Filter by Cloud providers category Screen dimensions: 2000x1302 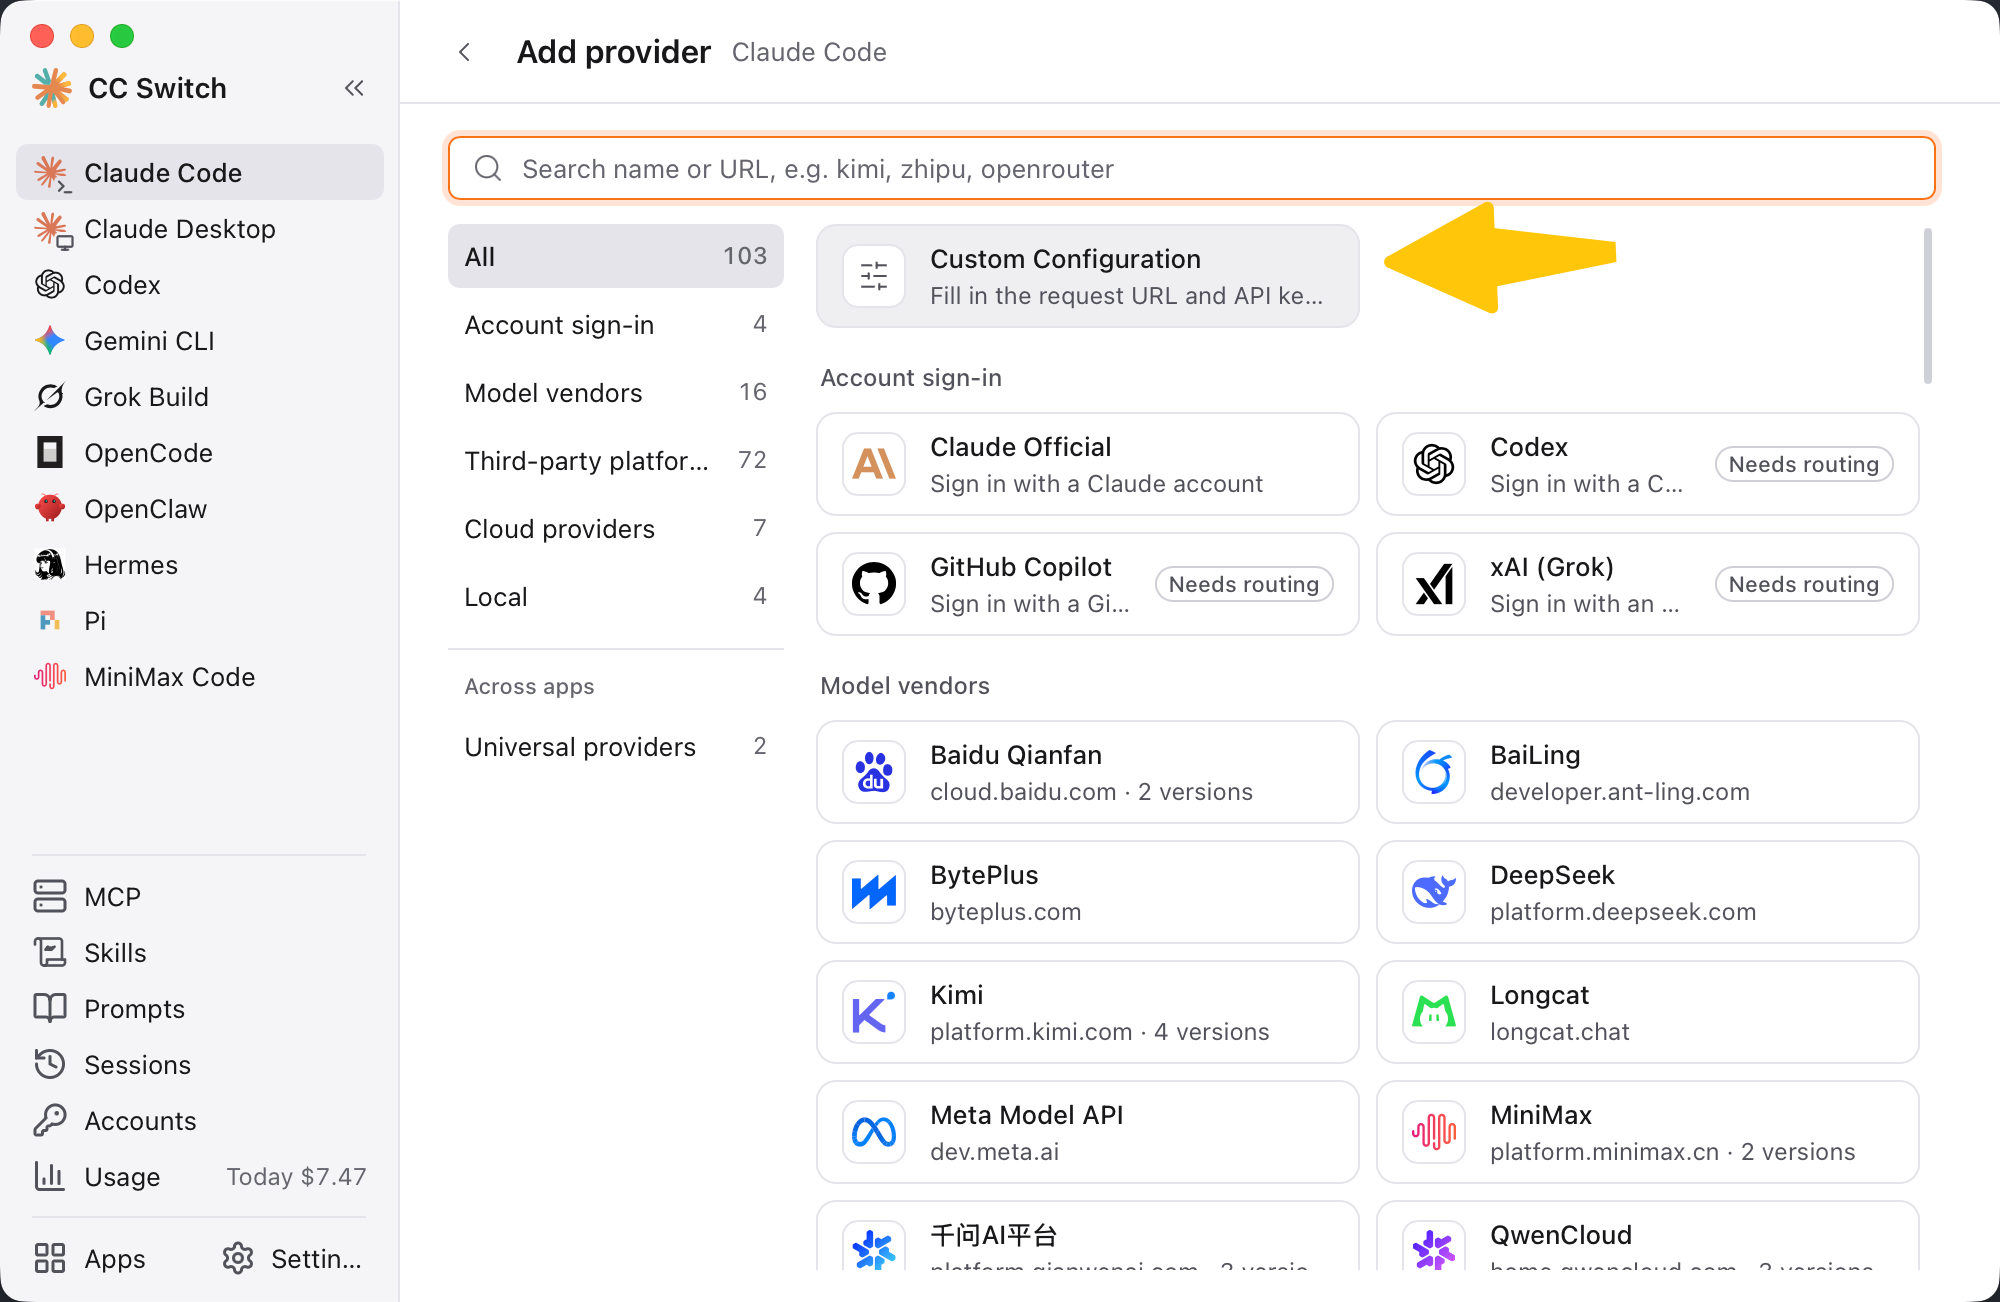616,529
